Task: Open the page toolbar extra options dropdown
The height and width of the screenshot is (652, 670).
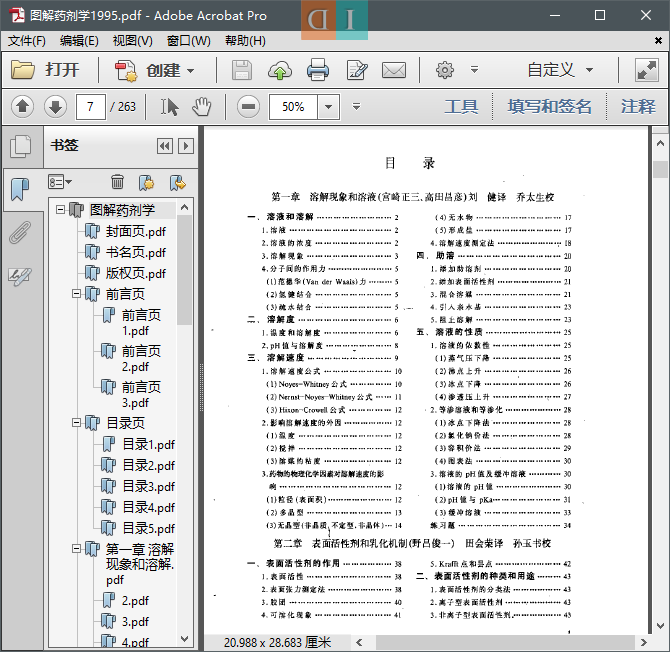Action: point(356,106)
